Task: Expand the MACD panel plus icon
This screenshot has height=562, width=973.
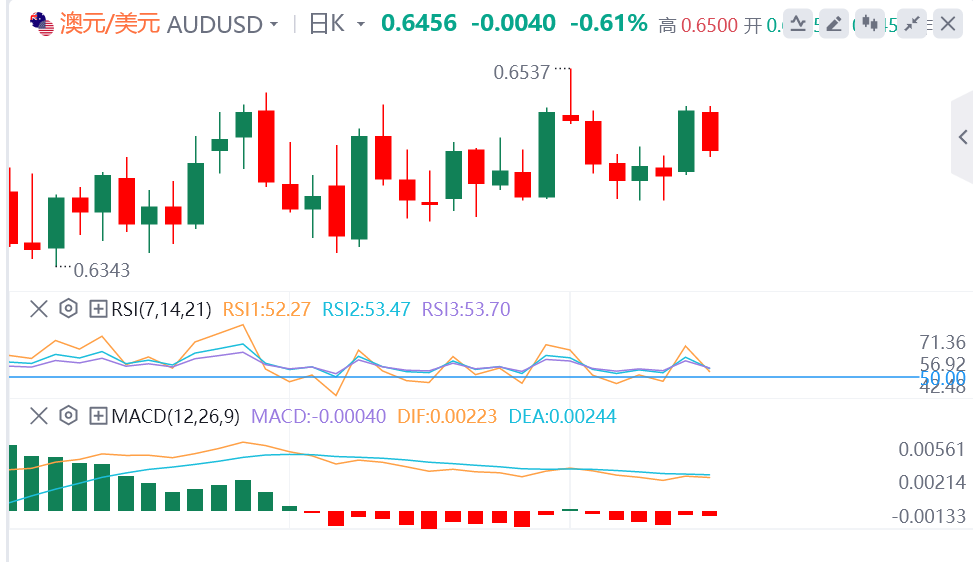Action: tap(98, 416)
